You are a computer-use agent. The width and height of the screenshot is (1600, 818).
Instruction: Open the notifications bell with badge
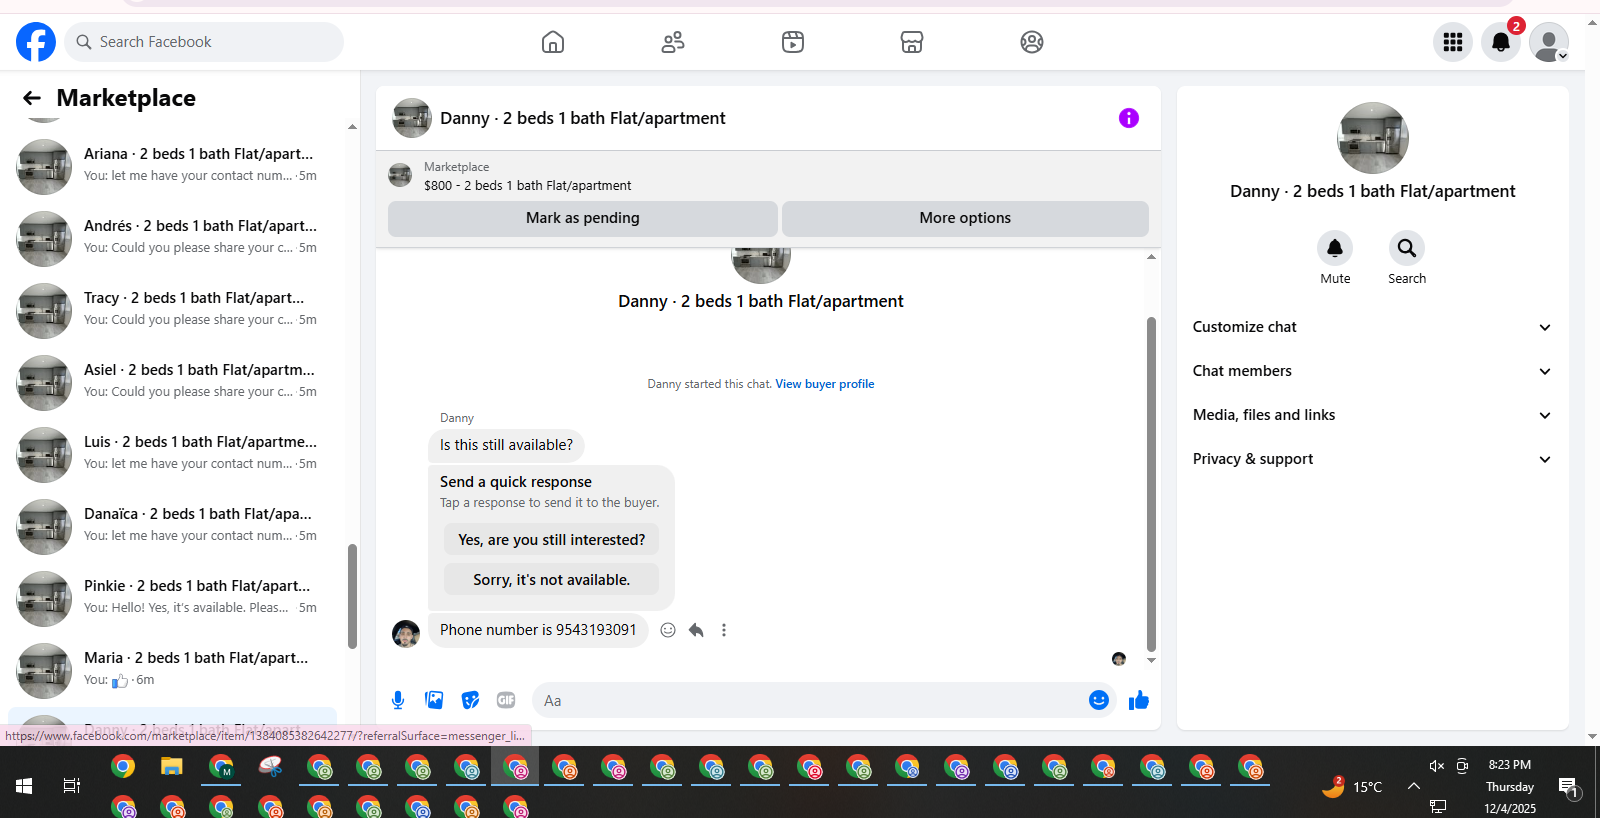coord(1501,42)
